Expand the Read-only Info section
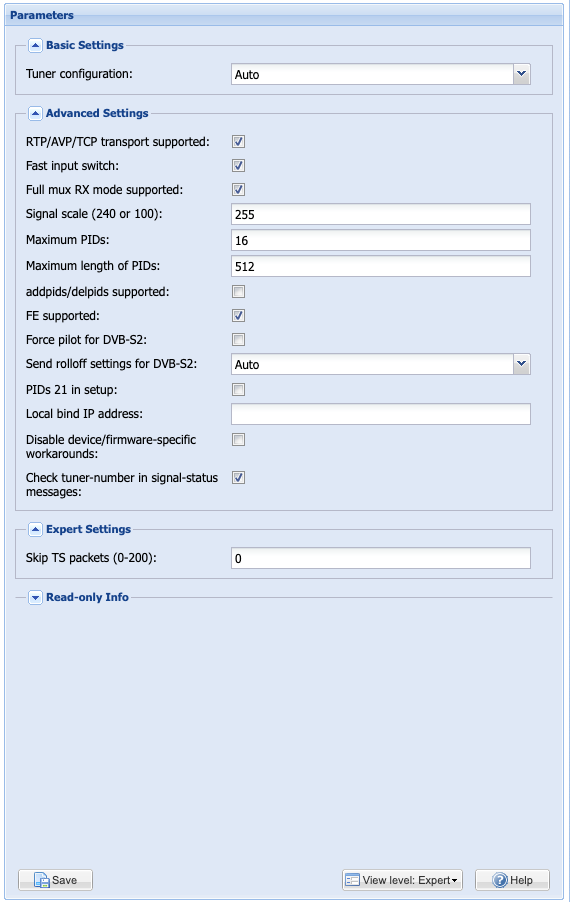 [35, 597]
